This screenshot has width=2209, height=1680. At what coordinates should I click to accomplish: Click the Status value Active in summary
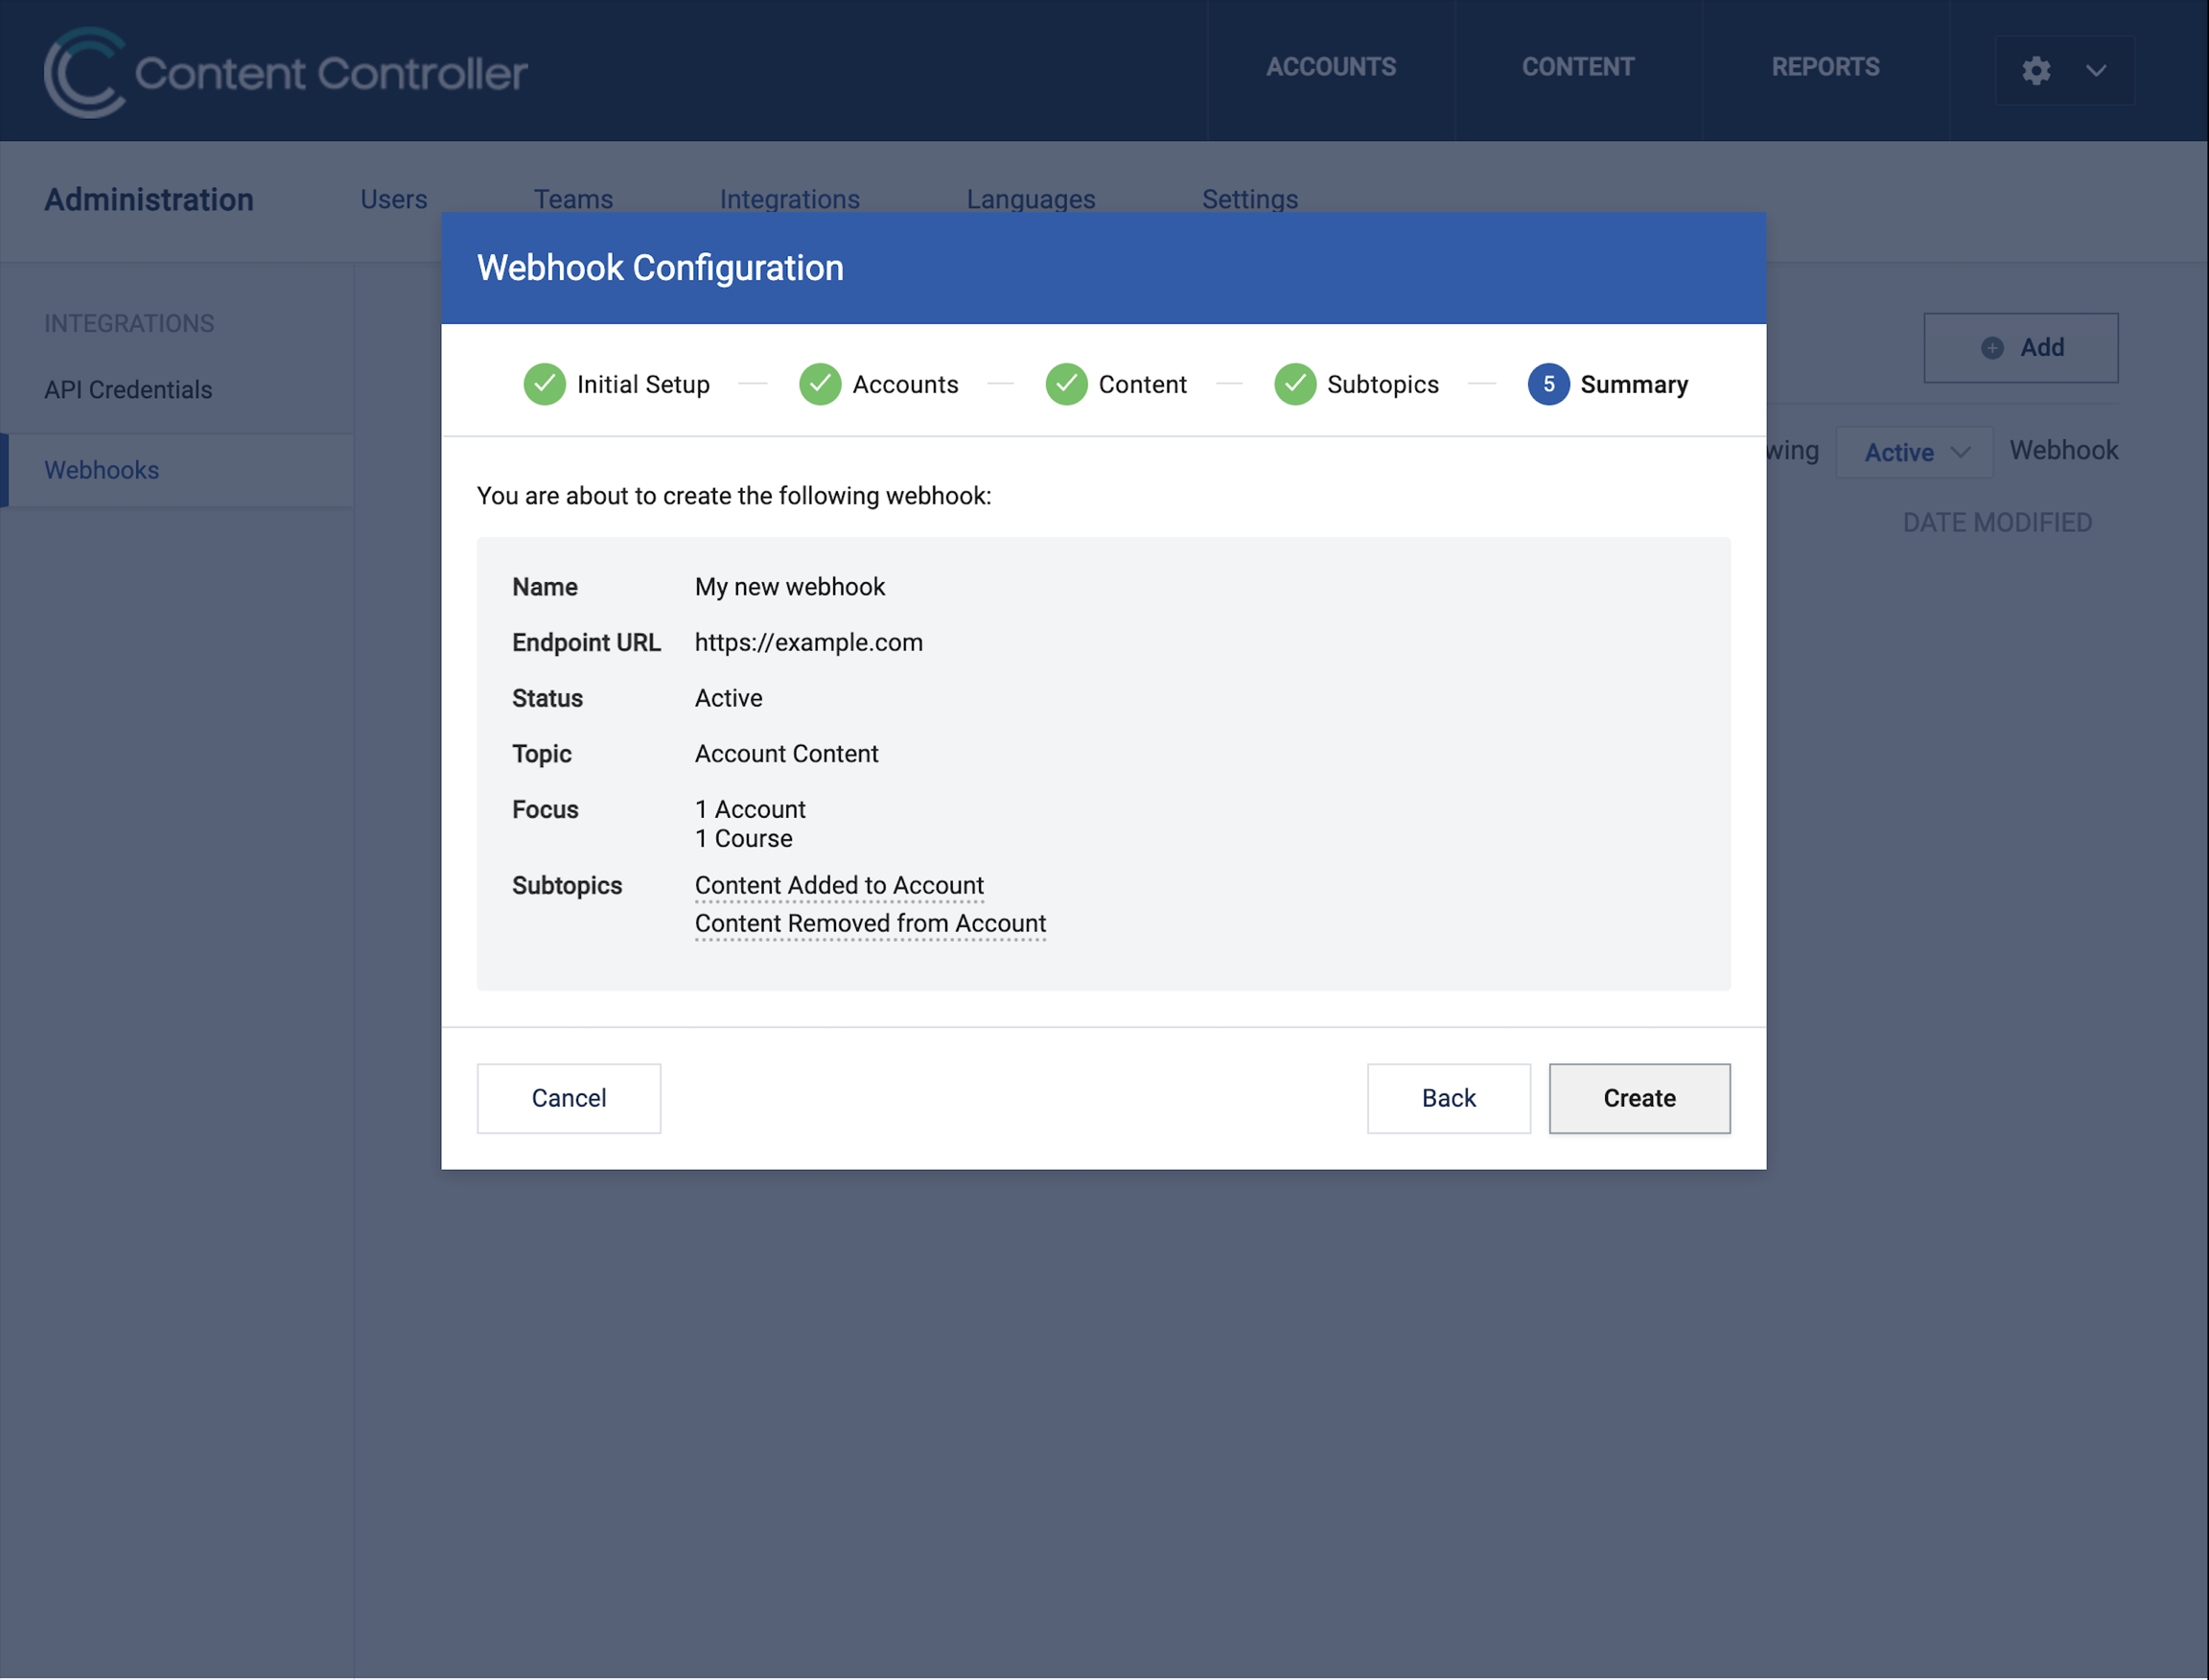(728, 698)
